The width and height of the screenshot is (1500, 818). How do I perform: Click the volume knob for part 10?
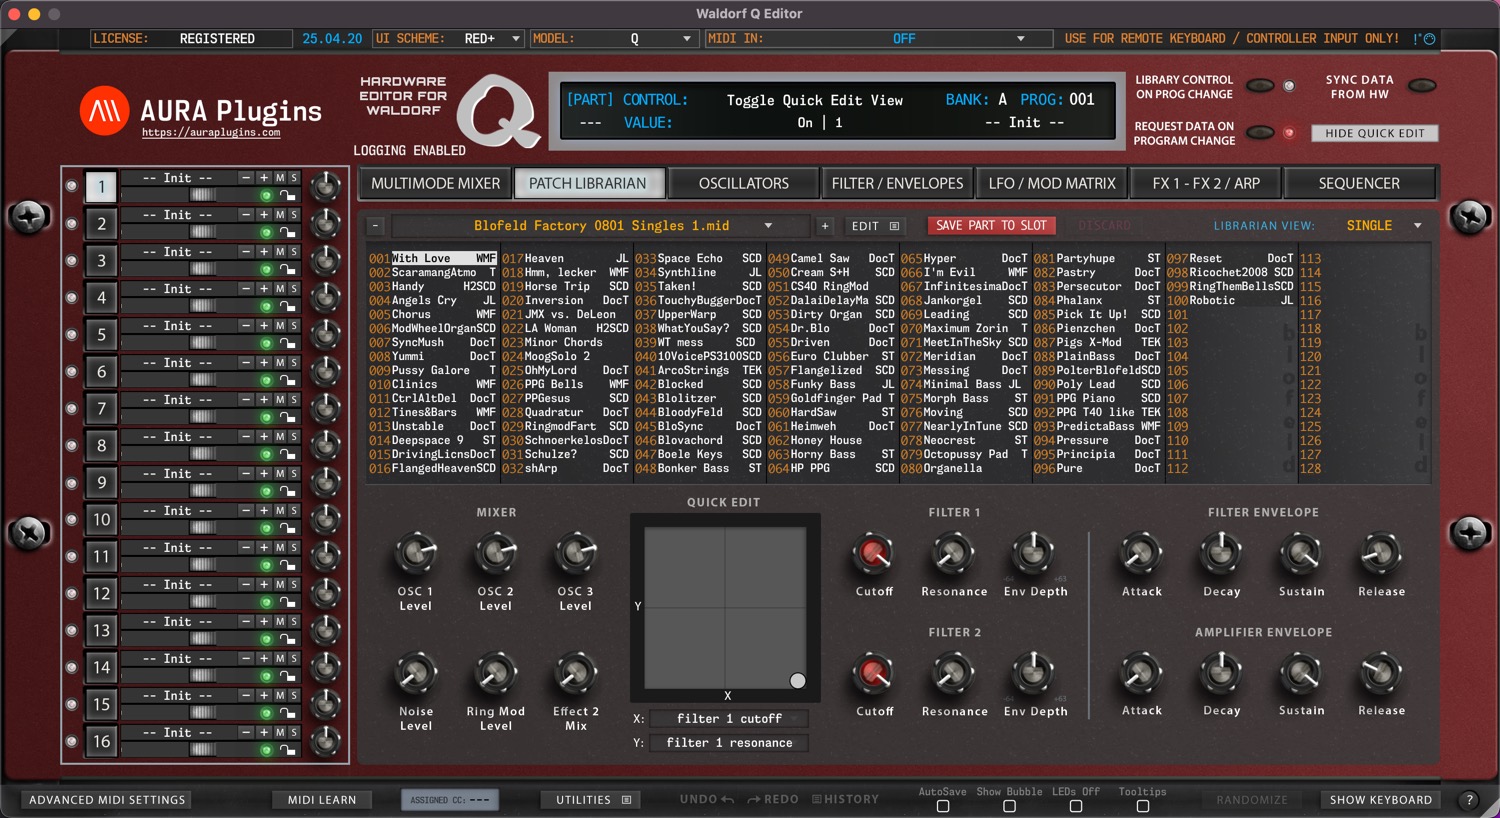[325, 519]
